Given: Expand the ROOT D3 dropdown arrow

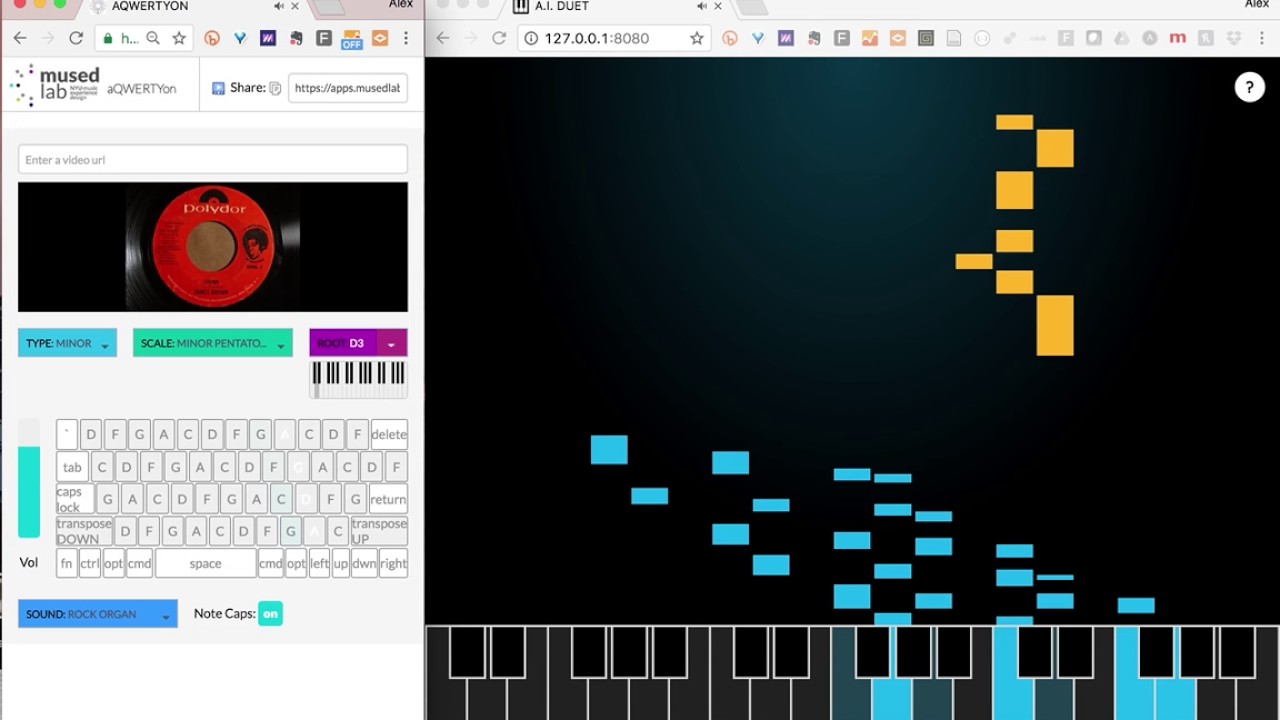Looking at the screenshot, I should point(391,343).
